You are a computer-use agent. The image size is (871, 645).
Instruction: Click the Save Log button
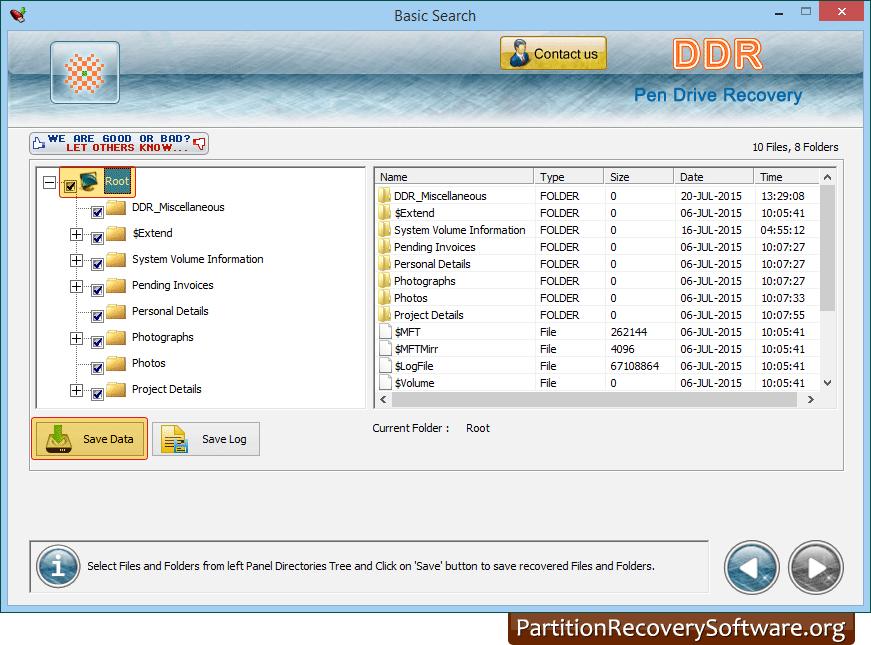coord(206,439)
